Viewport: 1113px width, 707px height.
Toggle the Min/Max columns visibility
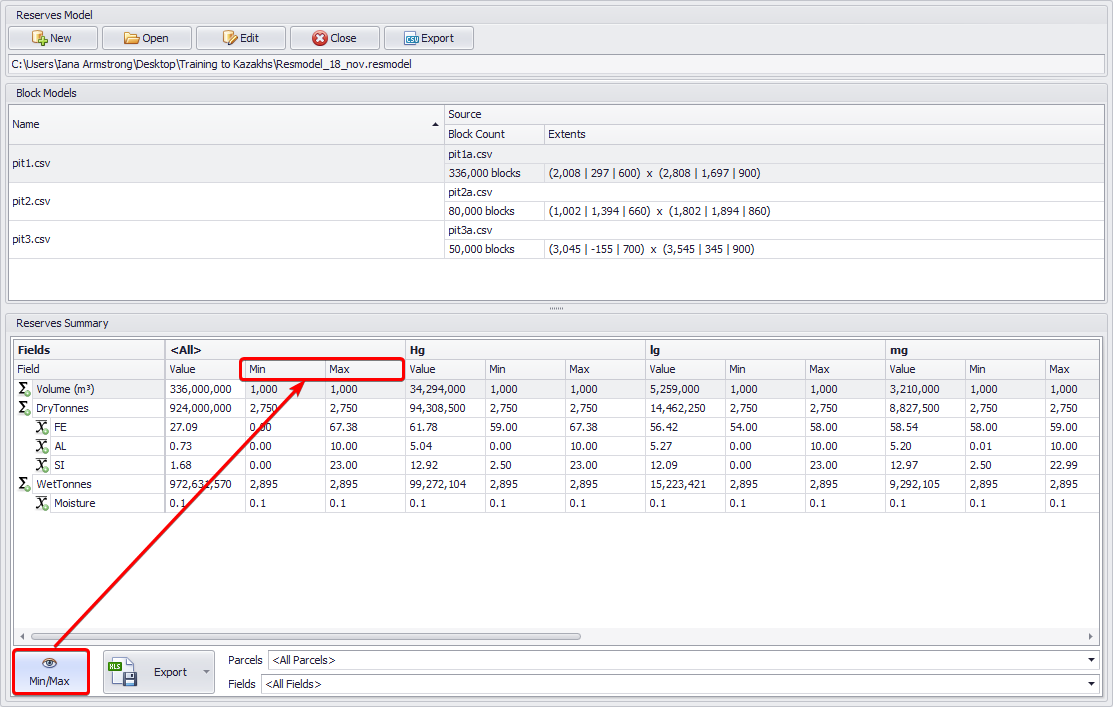50,672
